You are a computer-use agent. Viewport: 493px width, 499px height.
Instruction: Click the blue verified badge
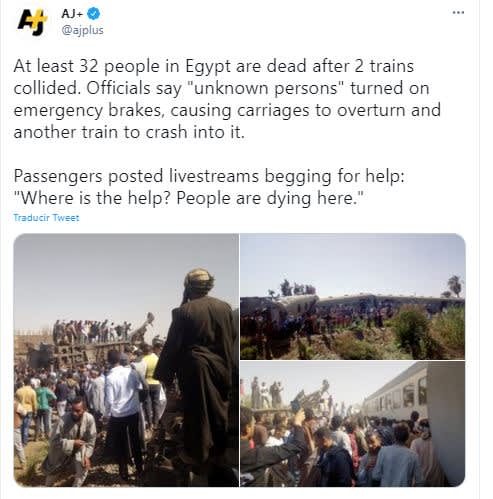(x=94, y=14)
